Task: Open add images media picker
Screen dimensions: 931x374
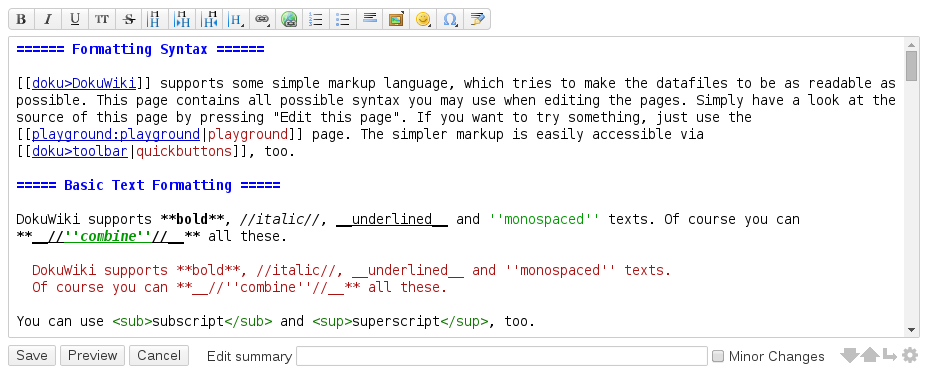Action: point(396,19)
